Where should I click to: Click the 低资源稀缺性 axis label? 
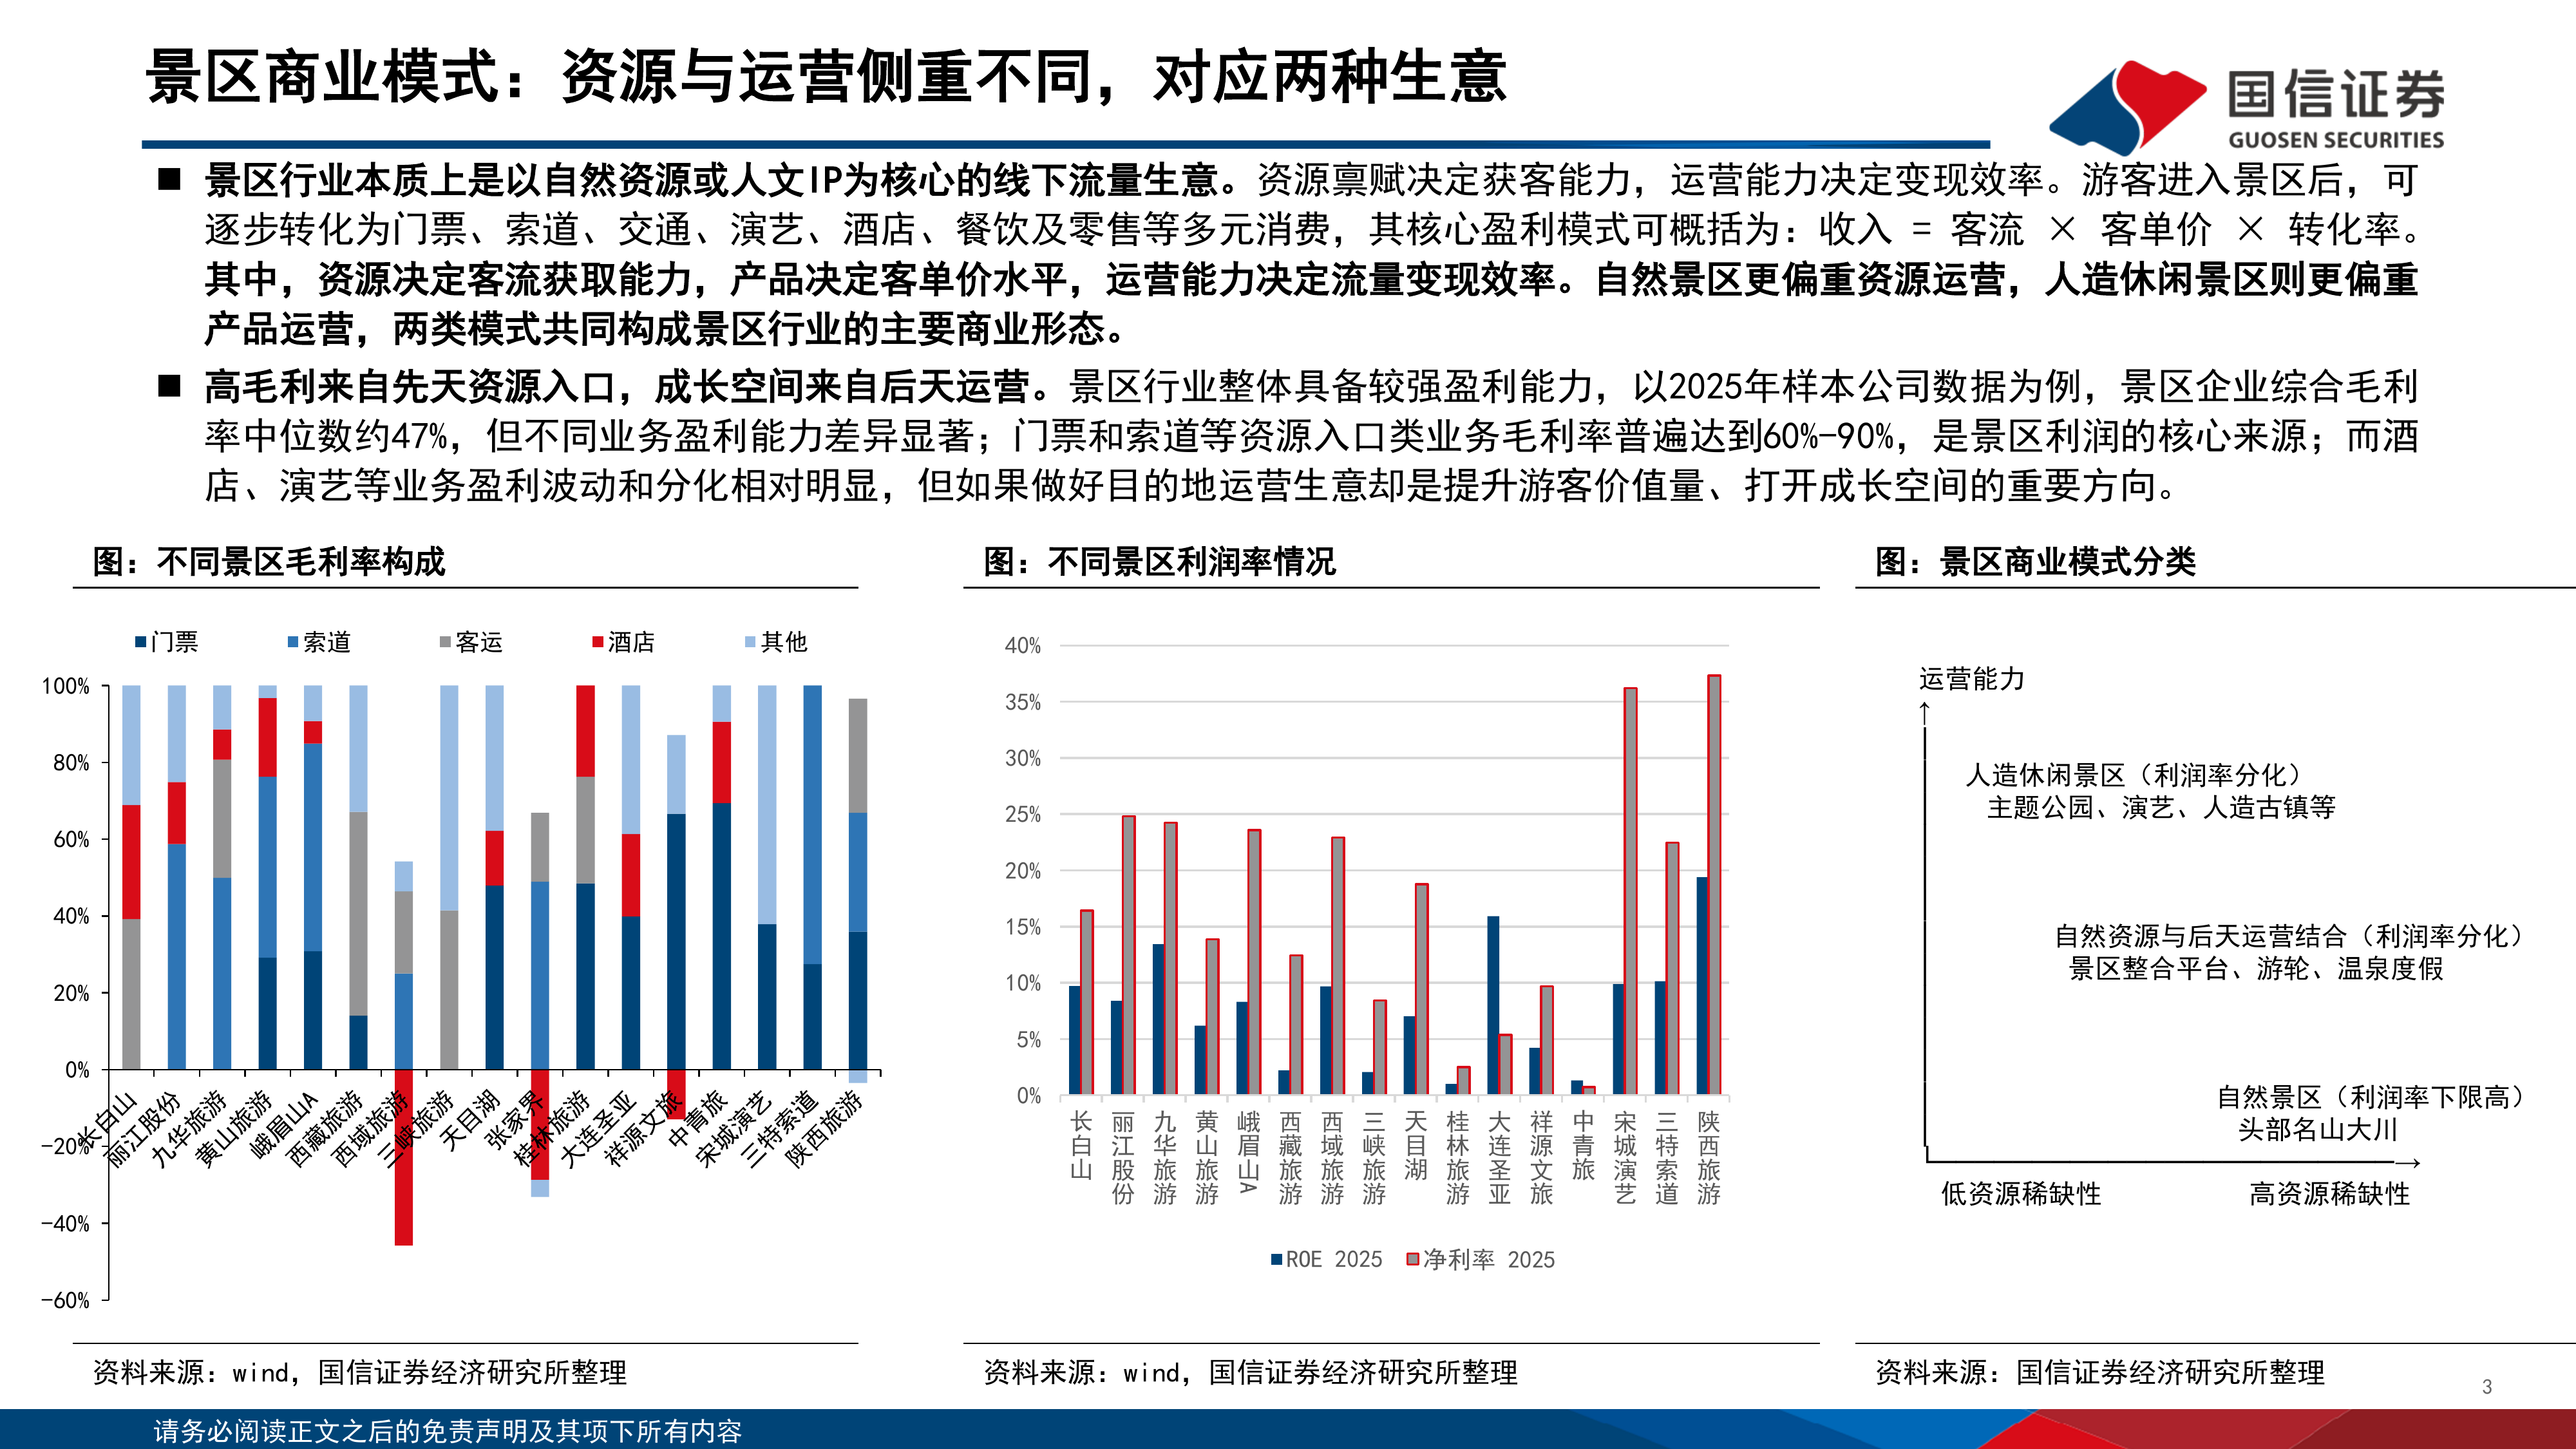tap(2021, 1194)
